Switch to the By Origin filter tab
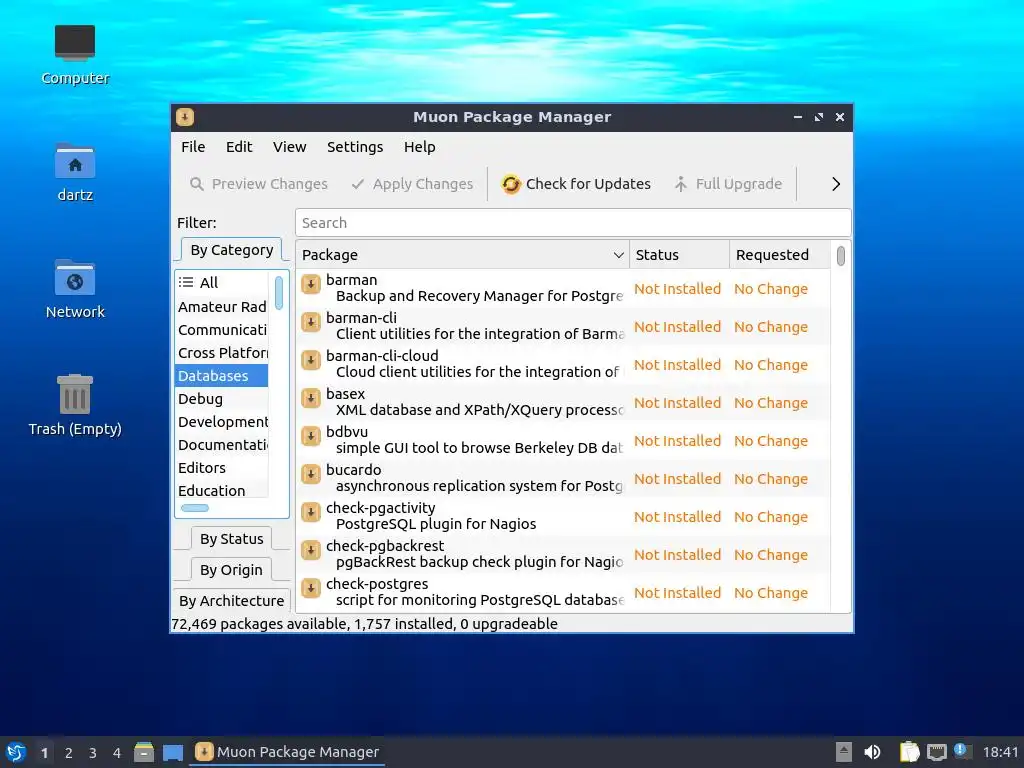 click(232, 569)
